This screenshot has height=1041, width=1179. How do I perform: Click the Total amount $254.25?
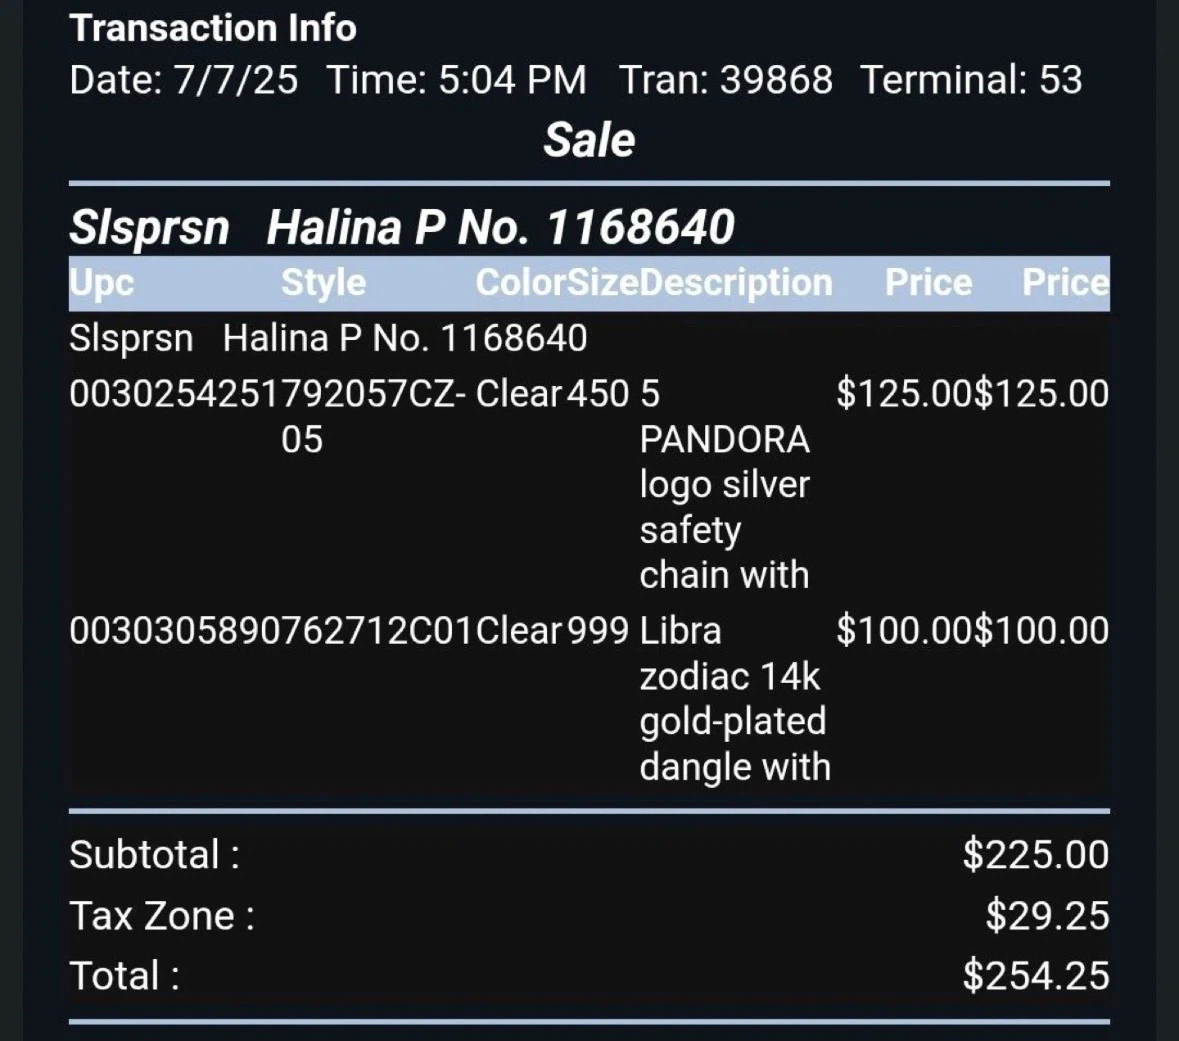click(x=1035, y=976)
